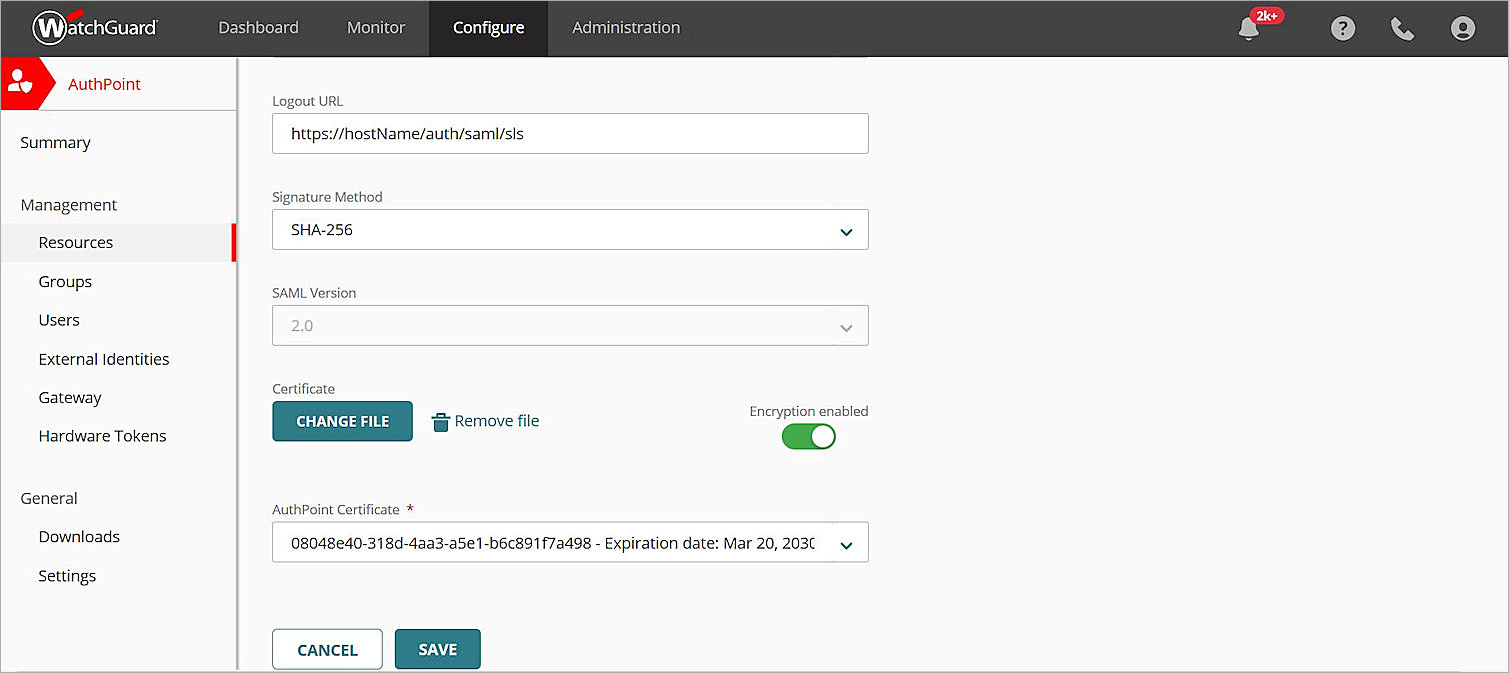Open the Administration tab
Screen dimensions: 1509x673
tap(626, 28)
